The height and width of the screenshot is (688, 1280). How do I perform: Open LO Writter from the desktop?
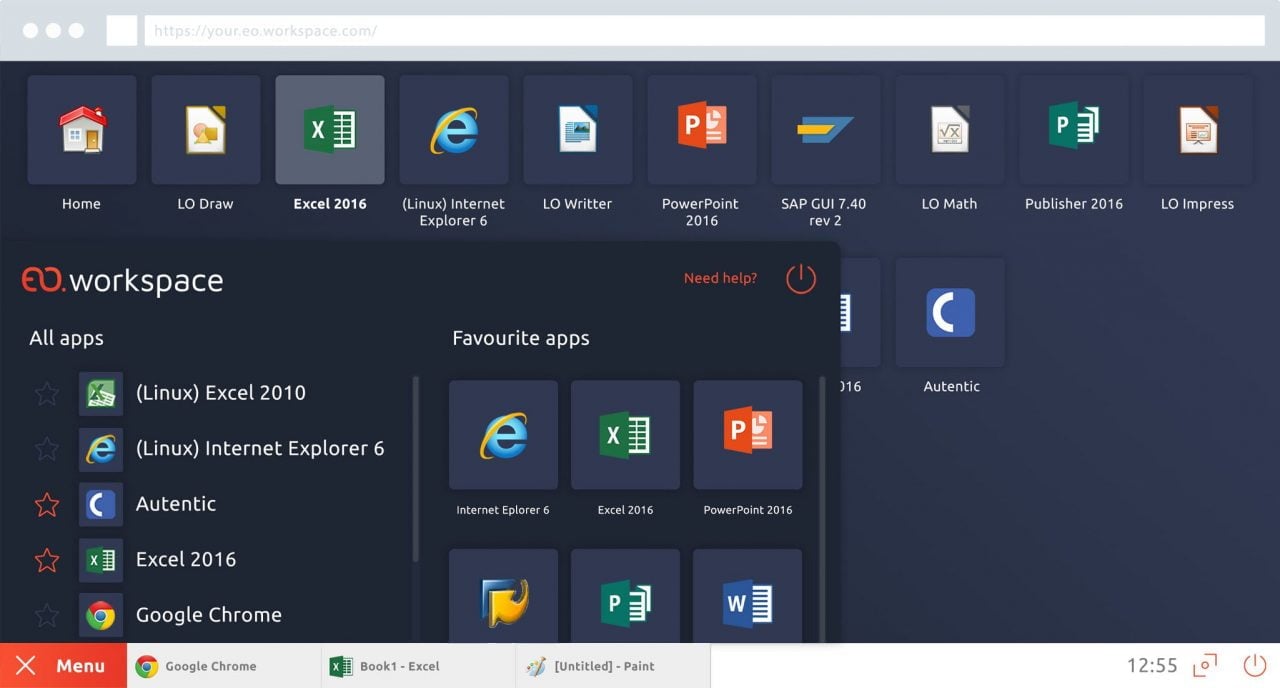click(x=578, y=130)
